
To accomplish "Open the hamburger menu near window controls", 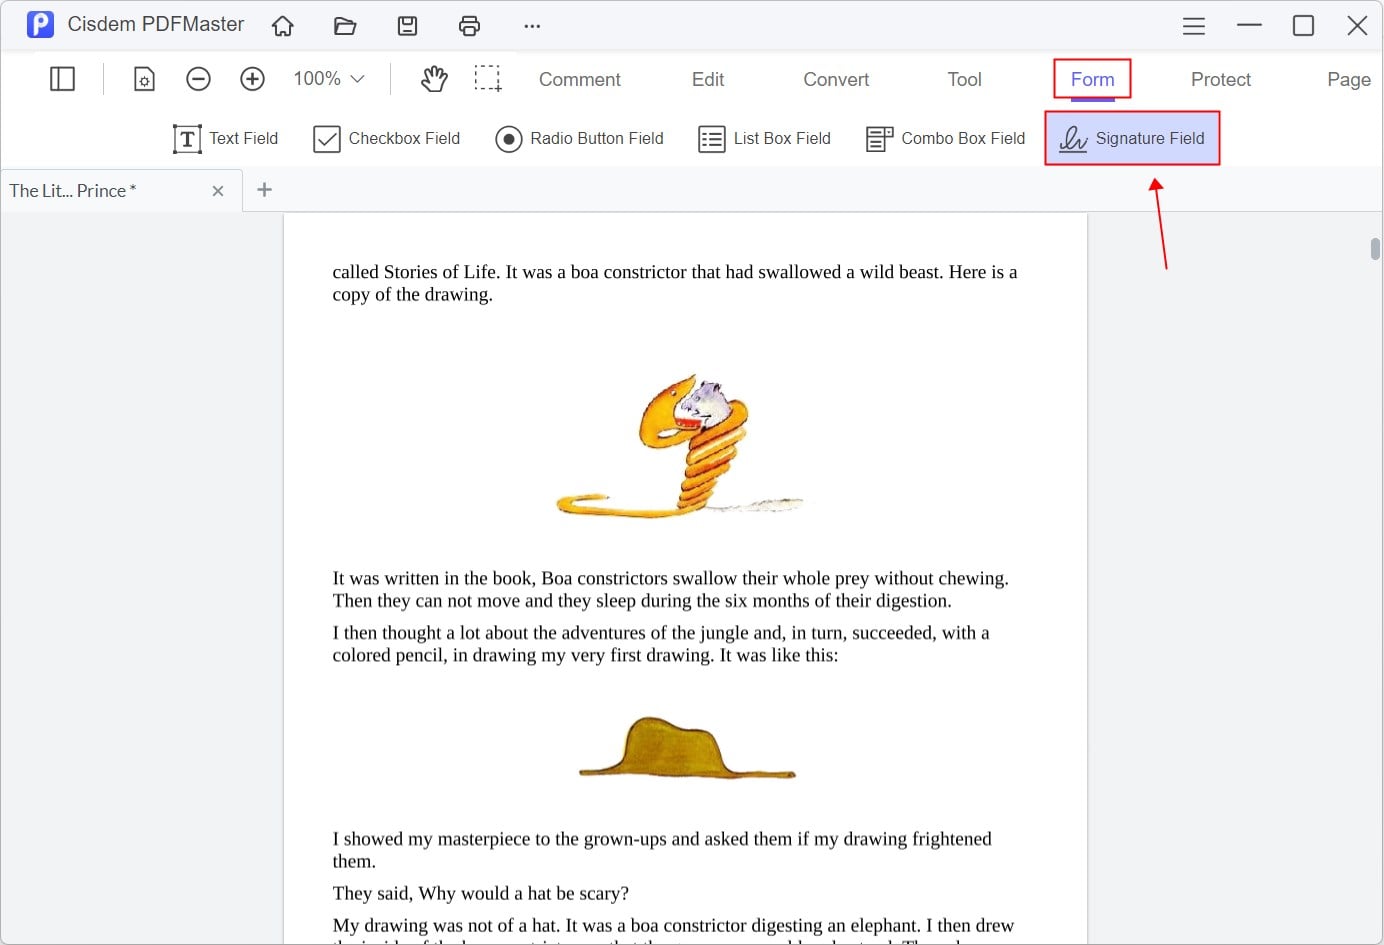I will coord(1193,26).
